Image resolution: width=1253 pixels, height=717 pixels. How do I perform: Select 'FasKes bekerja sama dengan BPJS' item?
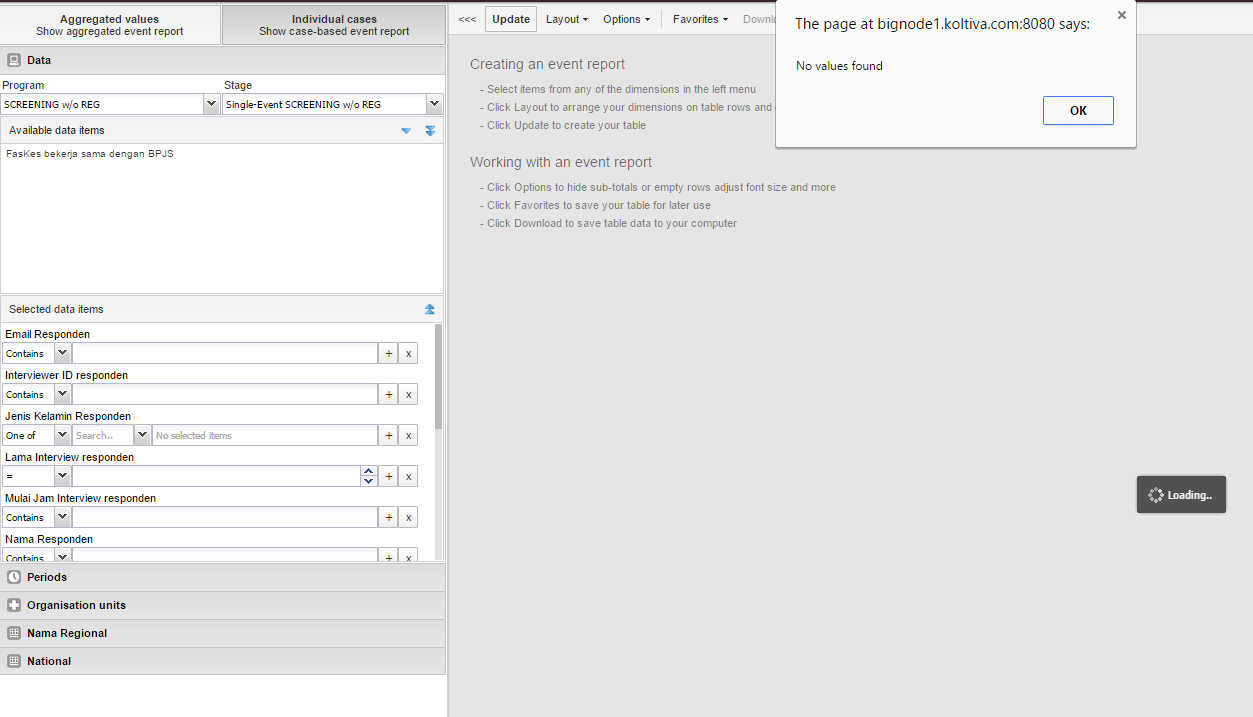pos(90,153)
